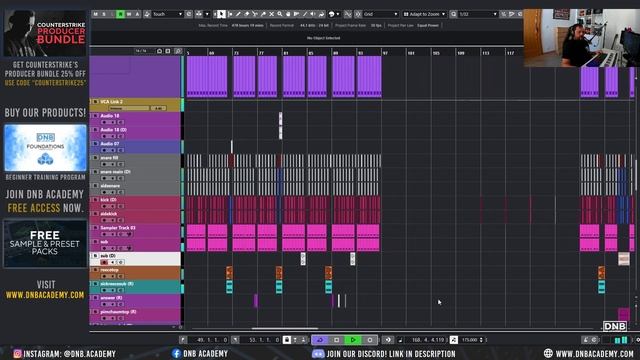
Task: Click the Record transport button
Action: click(370, 340)
